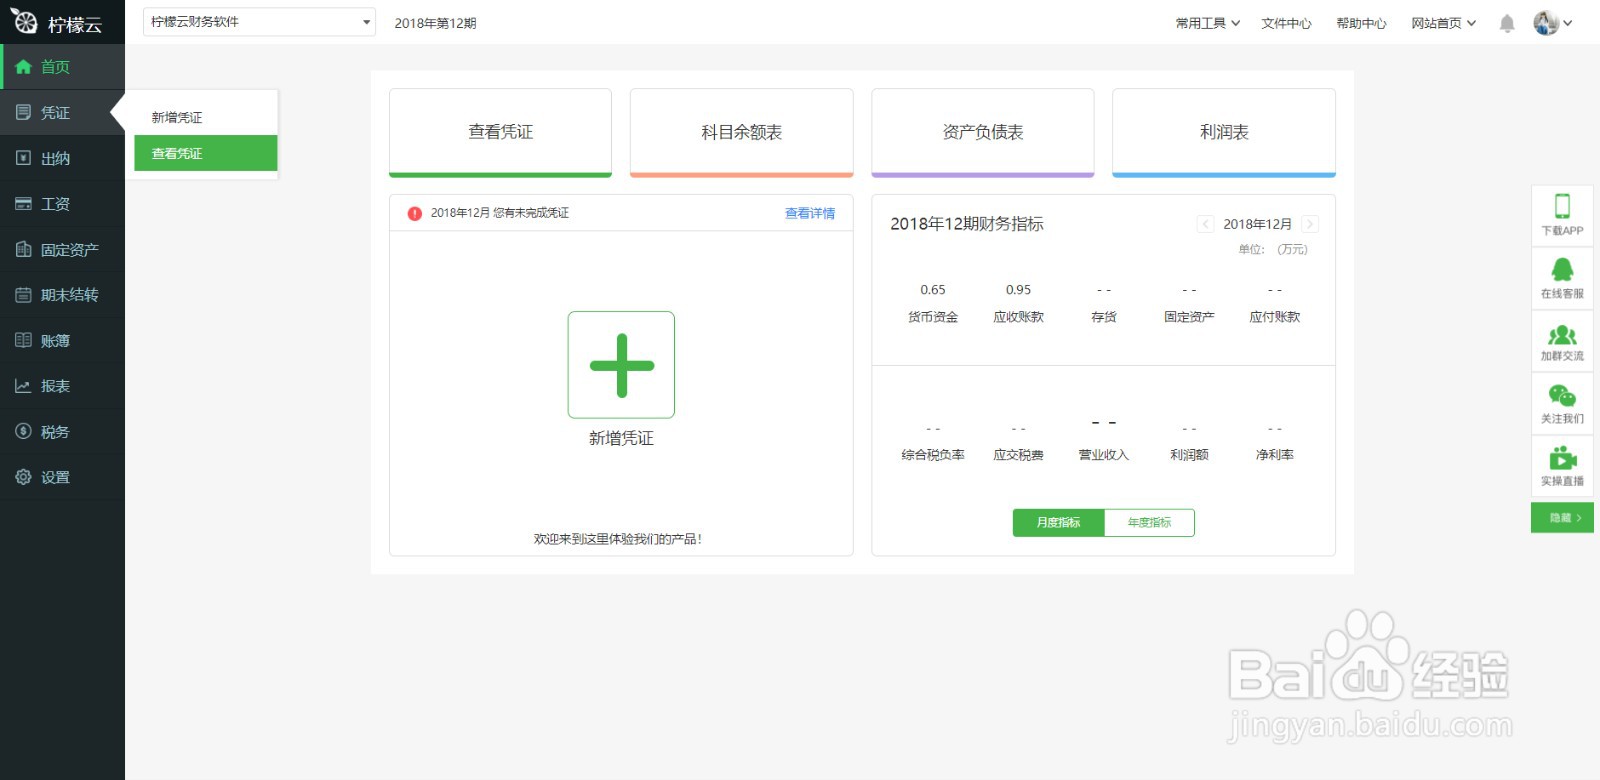This screenshot has width=1600, height=780.
Task: Go to next month in 财务指标
Action: pos(1310,224)
